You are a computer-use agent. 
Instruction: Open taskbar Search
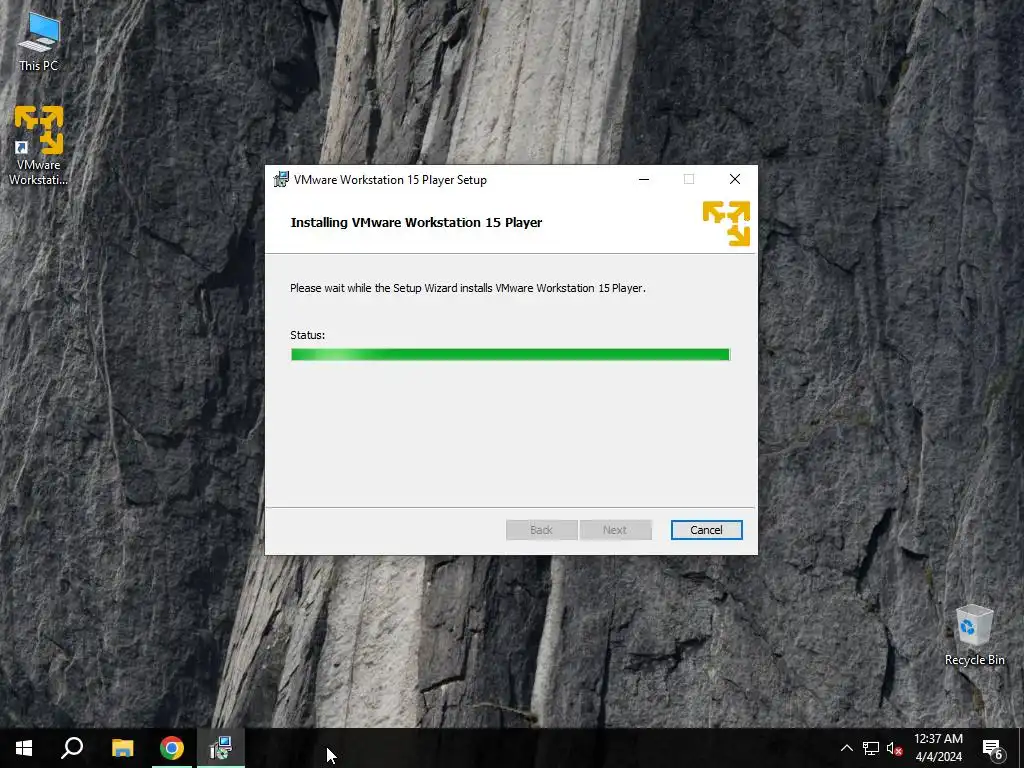coord(72,748)
